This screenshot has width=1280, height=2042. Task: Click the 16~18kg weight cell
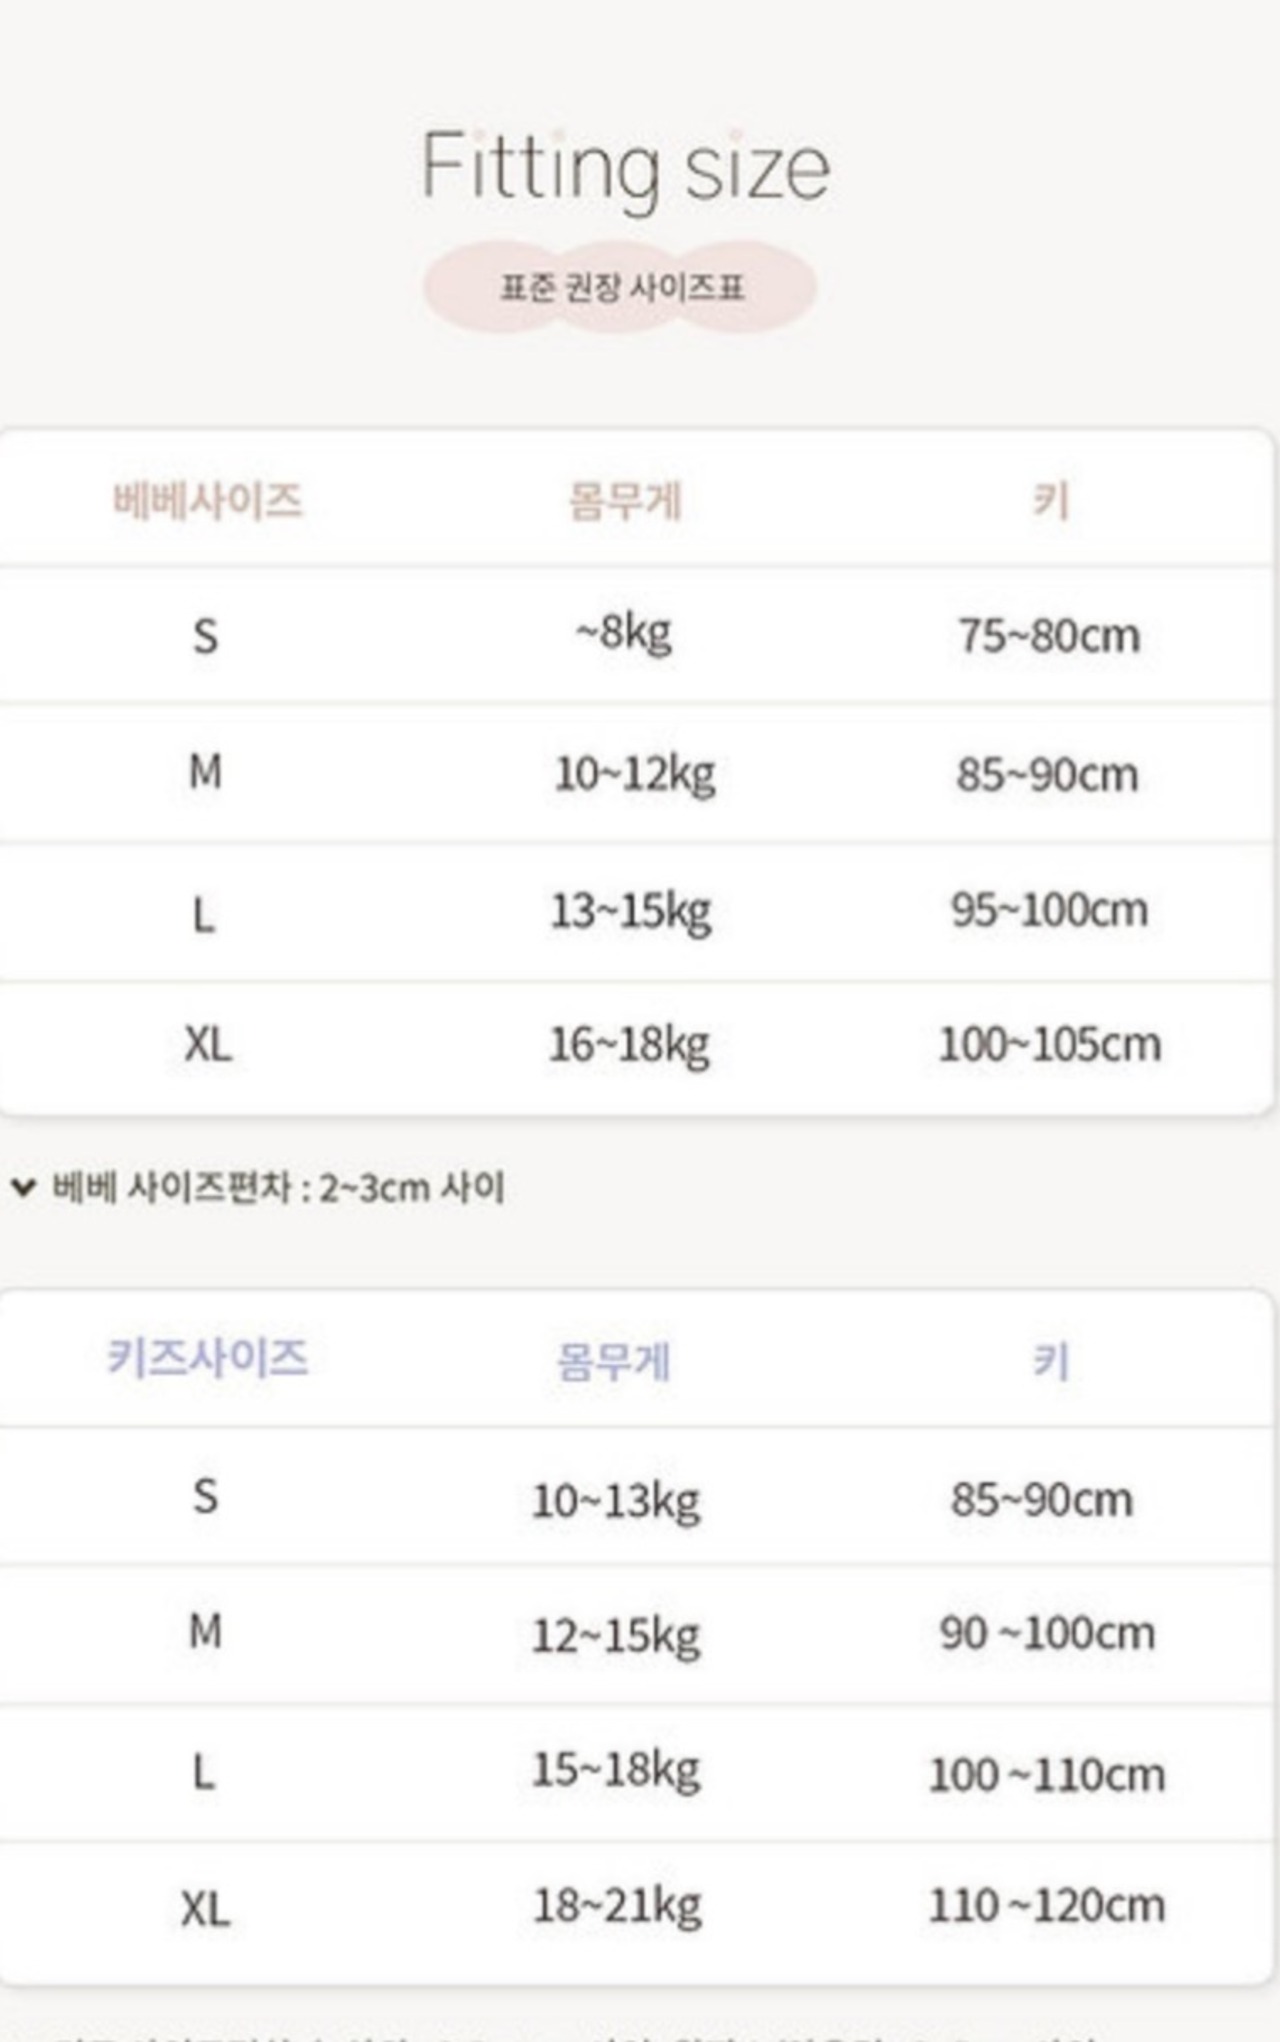pos(629,1045)
